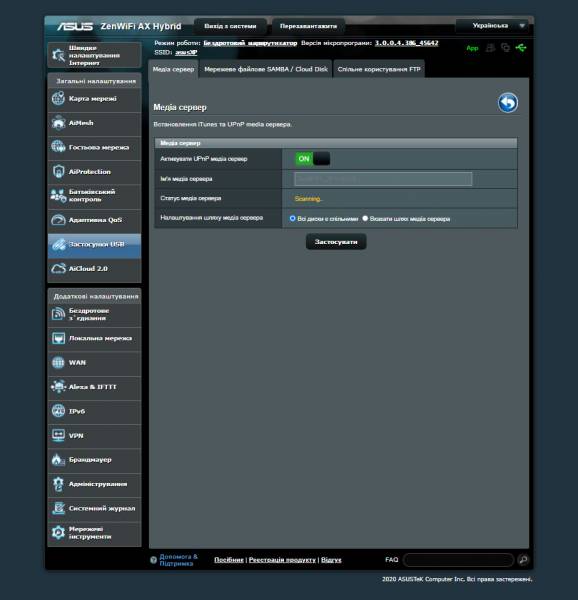Open Реєстрація продукту registration link
Screen dimensions: 578x600
pyautogui.click(x=282, y=560)
